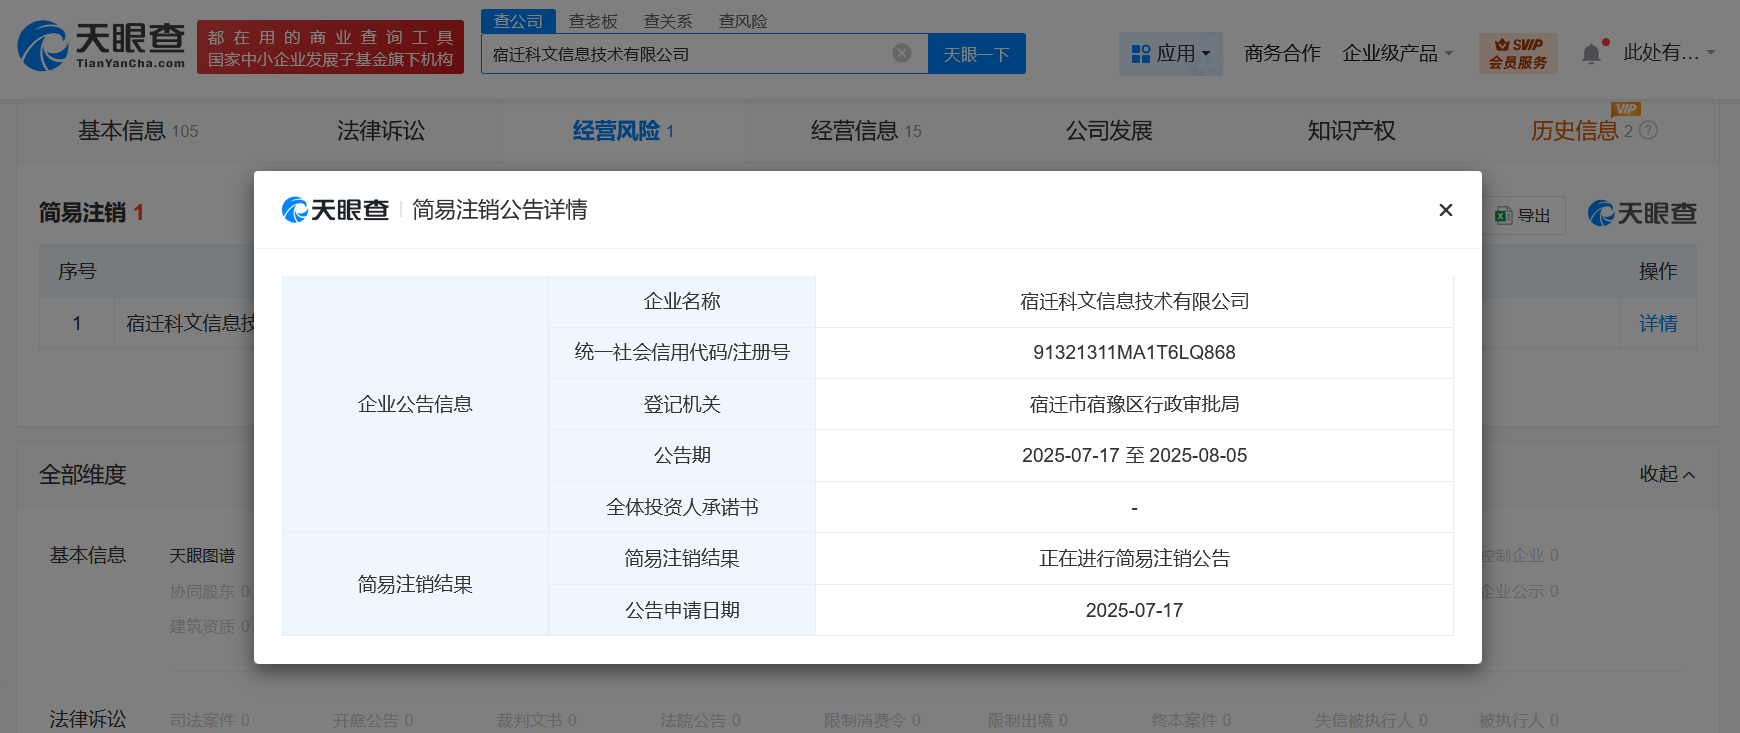Expand the 企业级产品 dropdown
The height and width of the screenshot is (733, 1740).
coord(1397,53)
